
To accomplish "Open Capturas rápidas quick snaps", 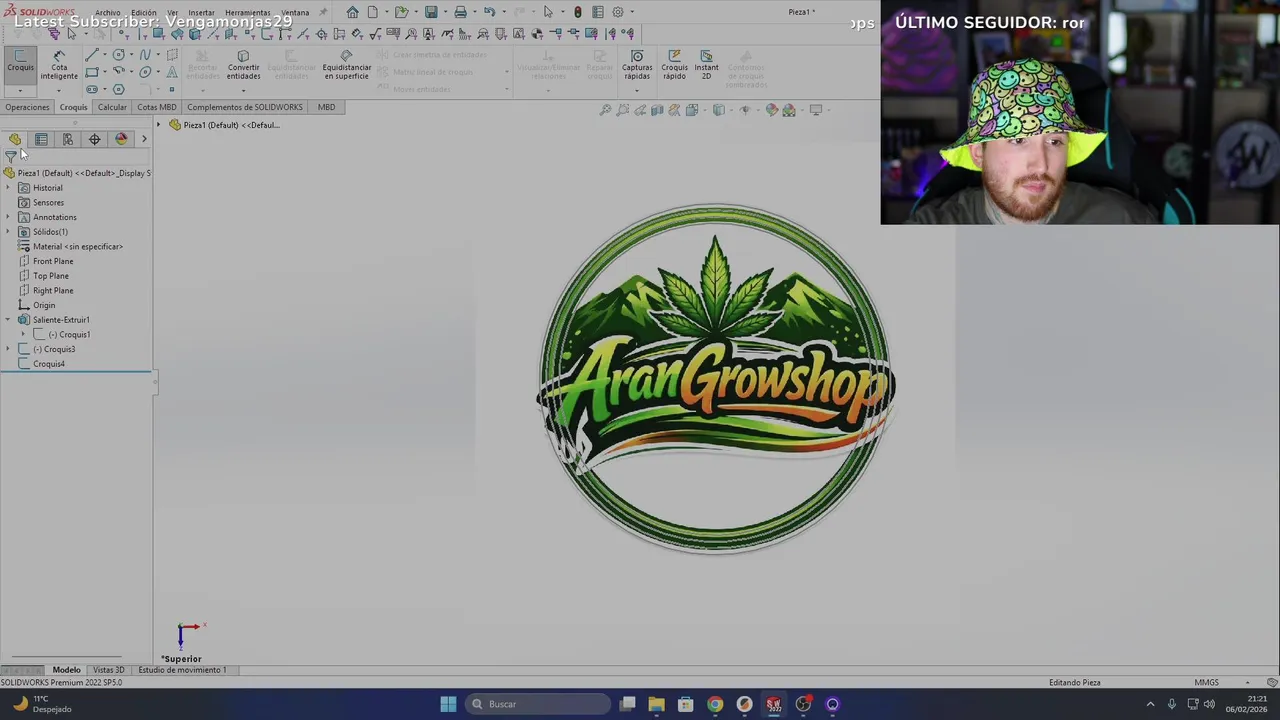I will click(x=637, y=65).
